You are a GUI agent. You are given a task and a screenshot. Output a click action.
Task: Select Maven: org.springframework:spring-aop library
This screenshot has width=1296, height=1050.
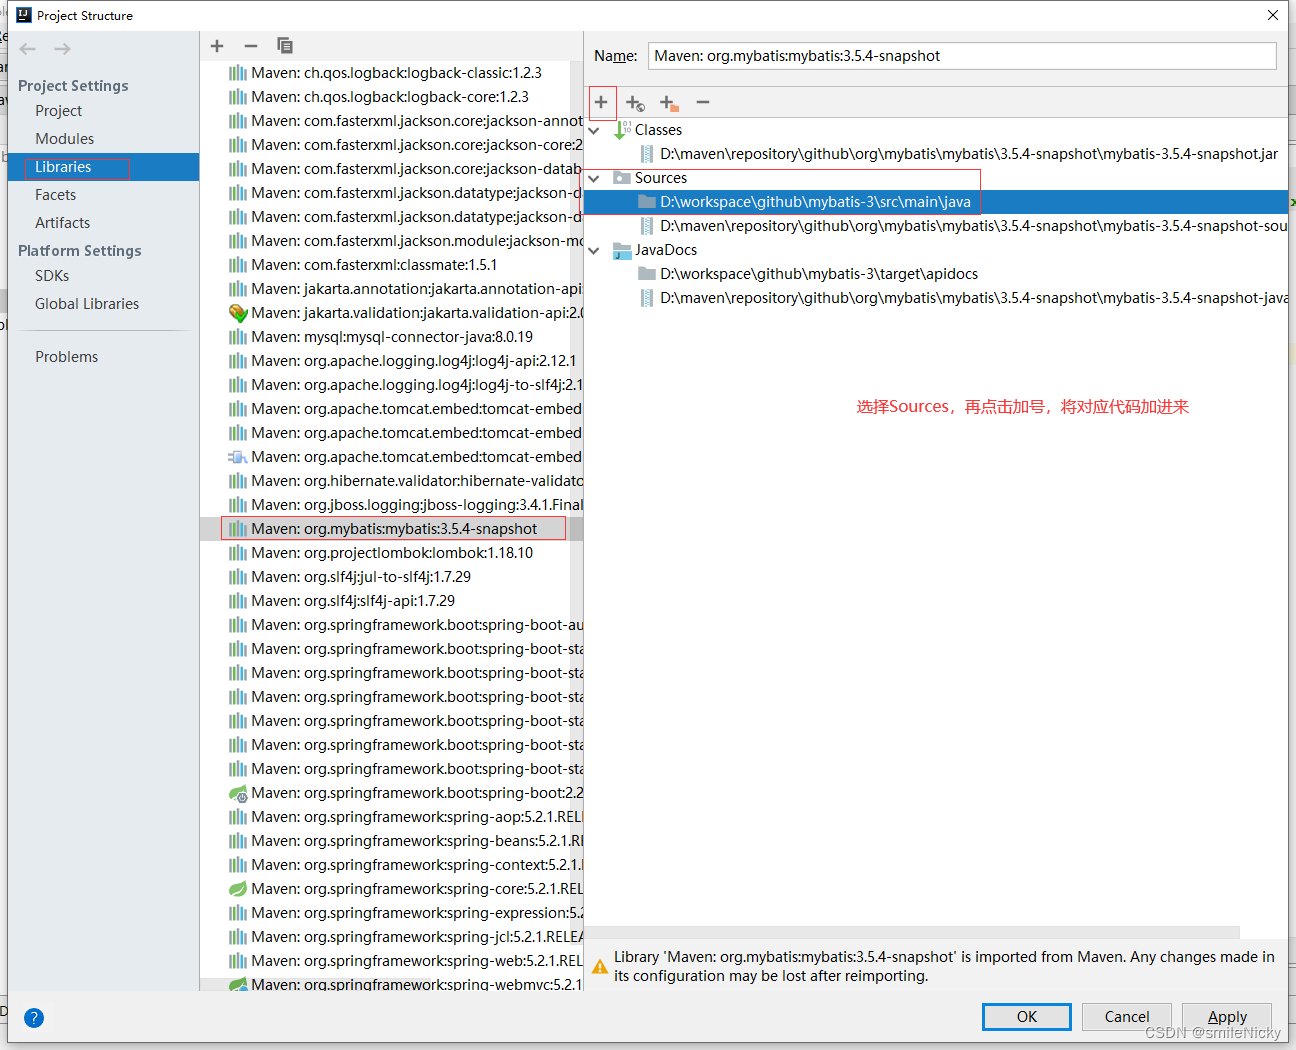416,817
